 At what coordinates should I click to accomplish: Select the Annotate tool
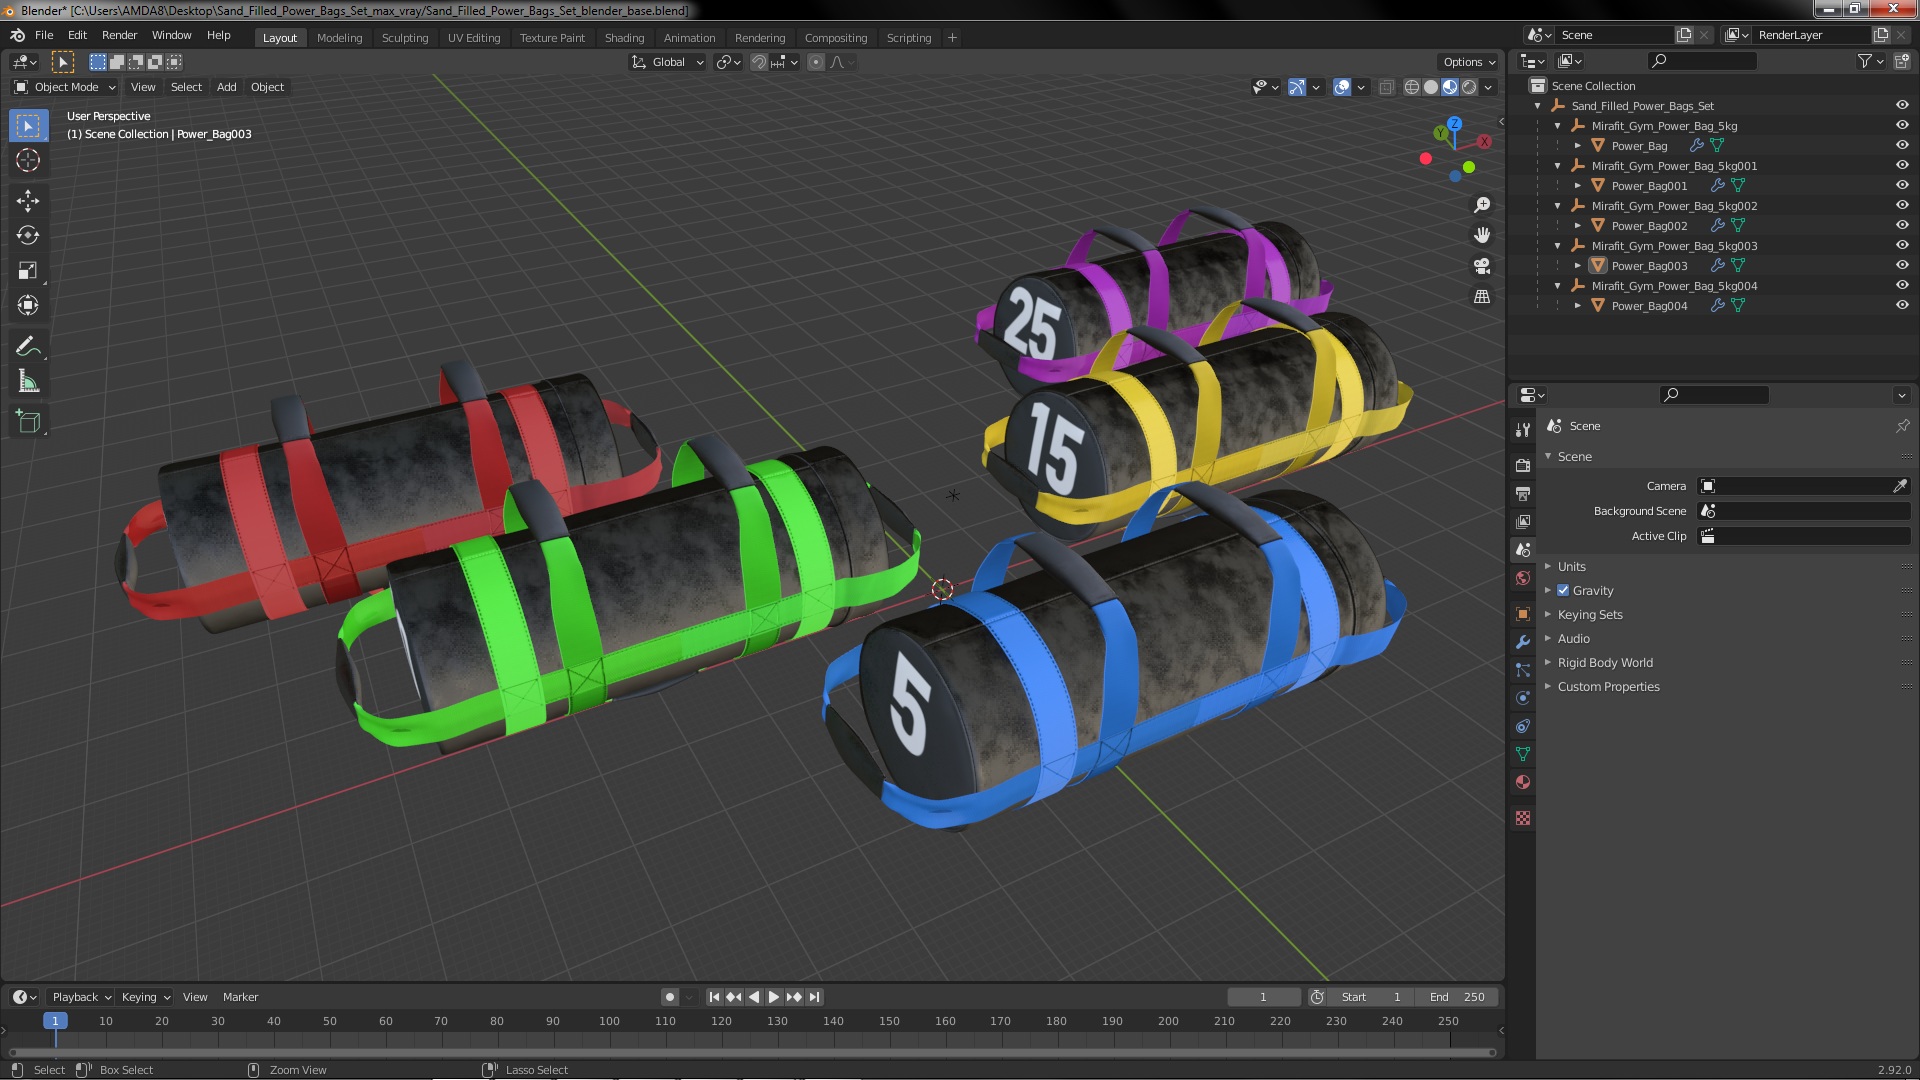coord(28,347)
